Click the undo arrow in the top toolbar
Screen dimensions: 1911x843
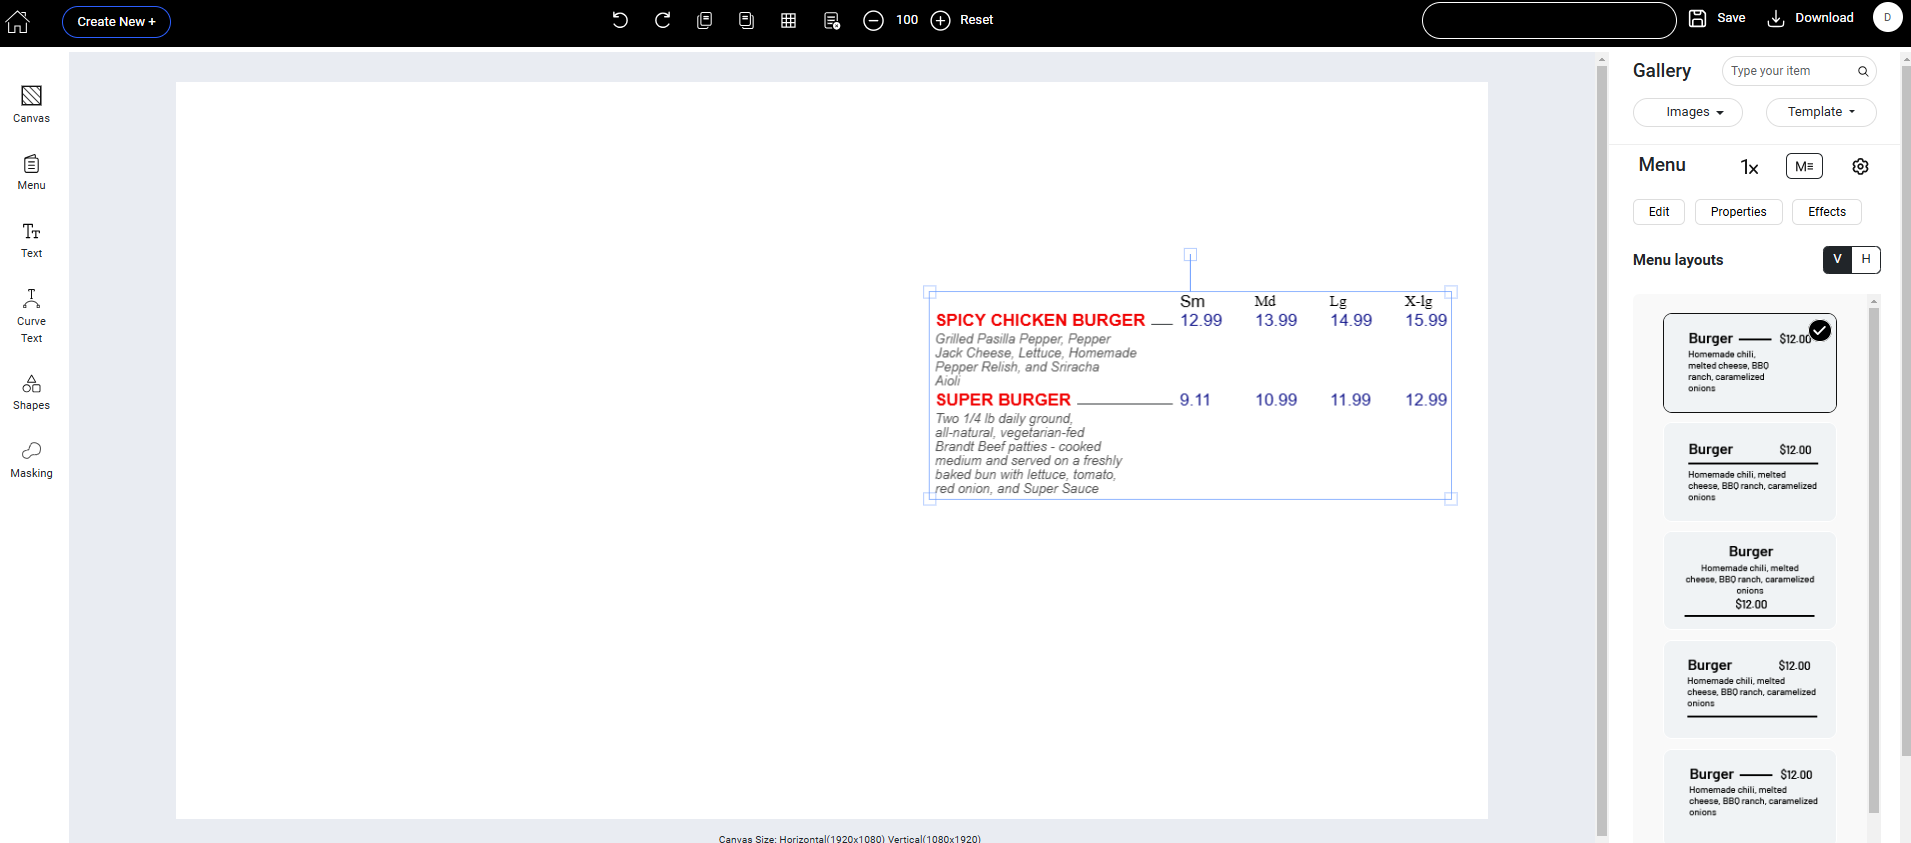[x=620, y=20]
